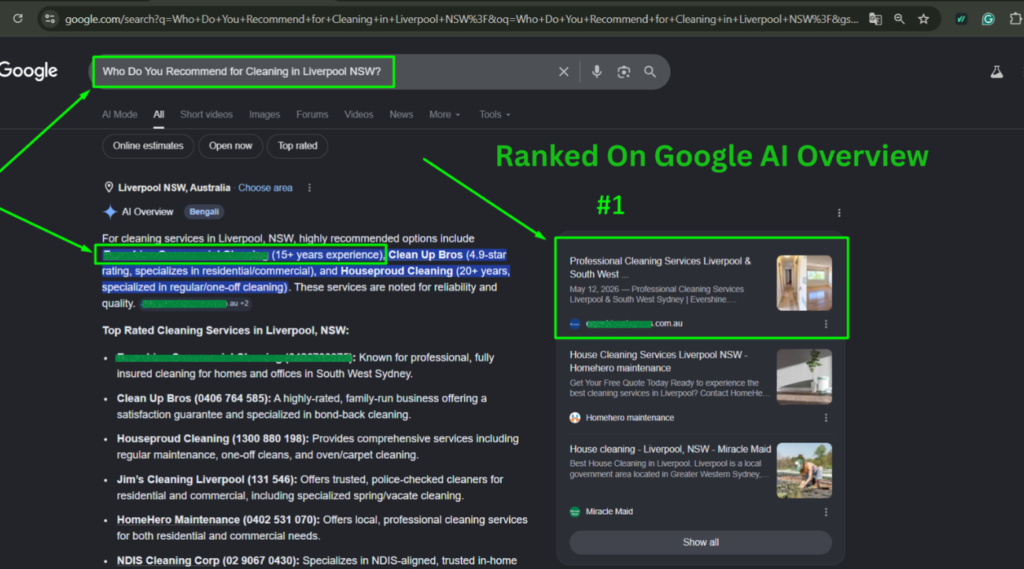This screenshot has height=569, width=1024.
Task: Click the translate page icon
Action: click(875, 19)
